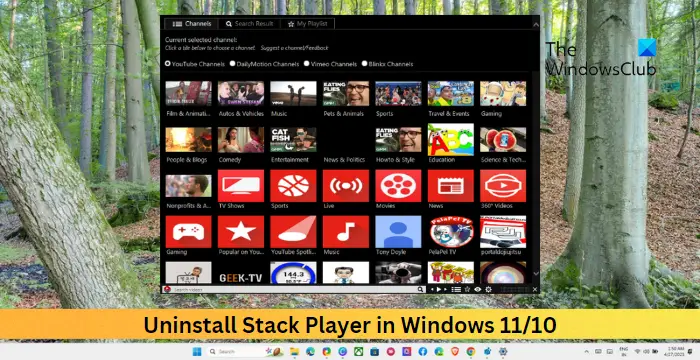Click the taskbar Search box
Image resolution: width=700 pixels, height=360 pixels.
click(x=244, y=352)
